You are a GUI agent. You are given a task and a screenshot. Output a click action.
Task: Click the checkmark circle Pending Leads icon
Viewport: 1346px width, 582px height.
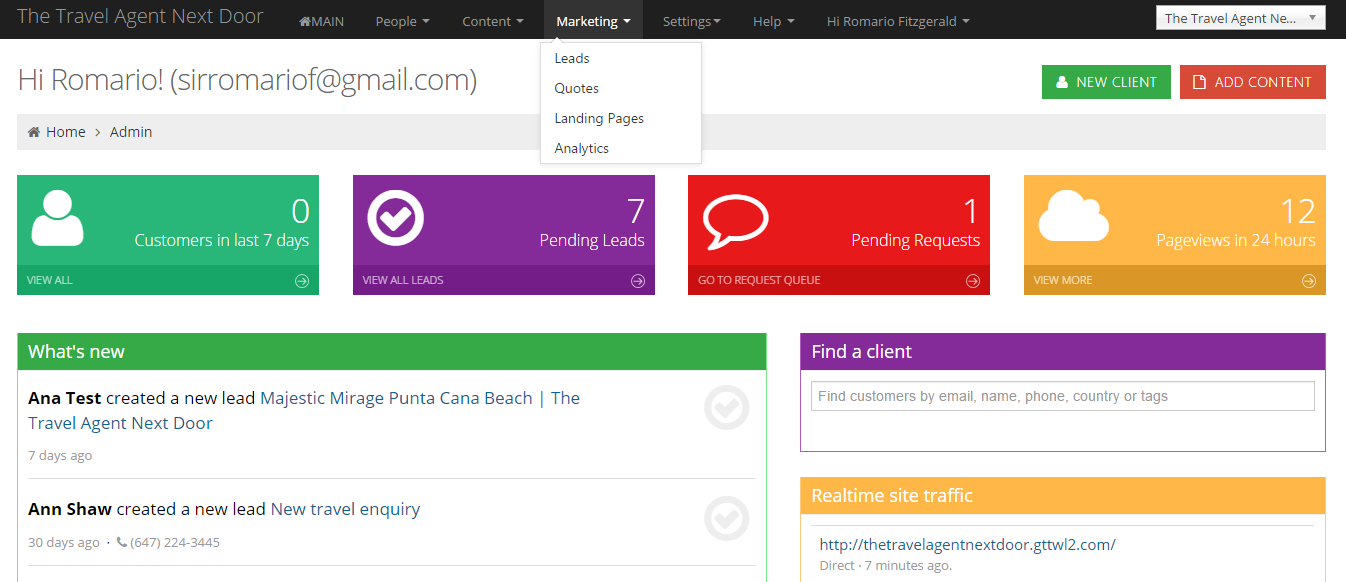pyautogui.click(x=396, y=217)
